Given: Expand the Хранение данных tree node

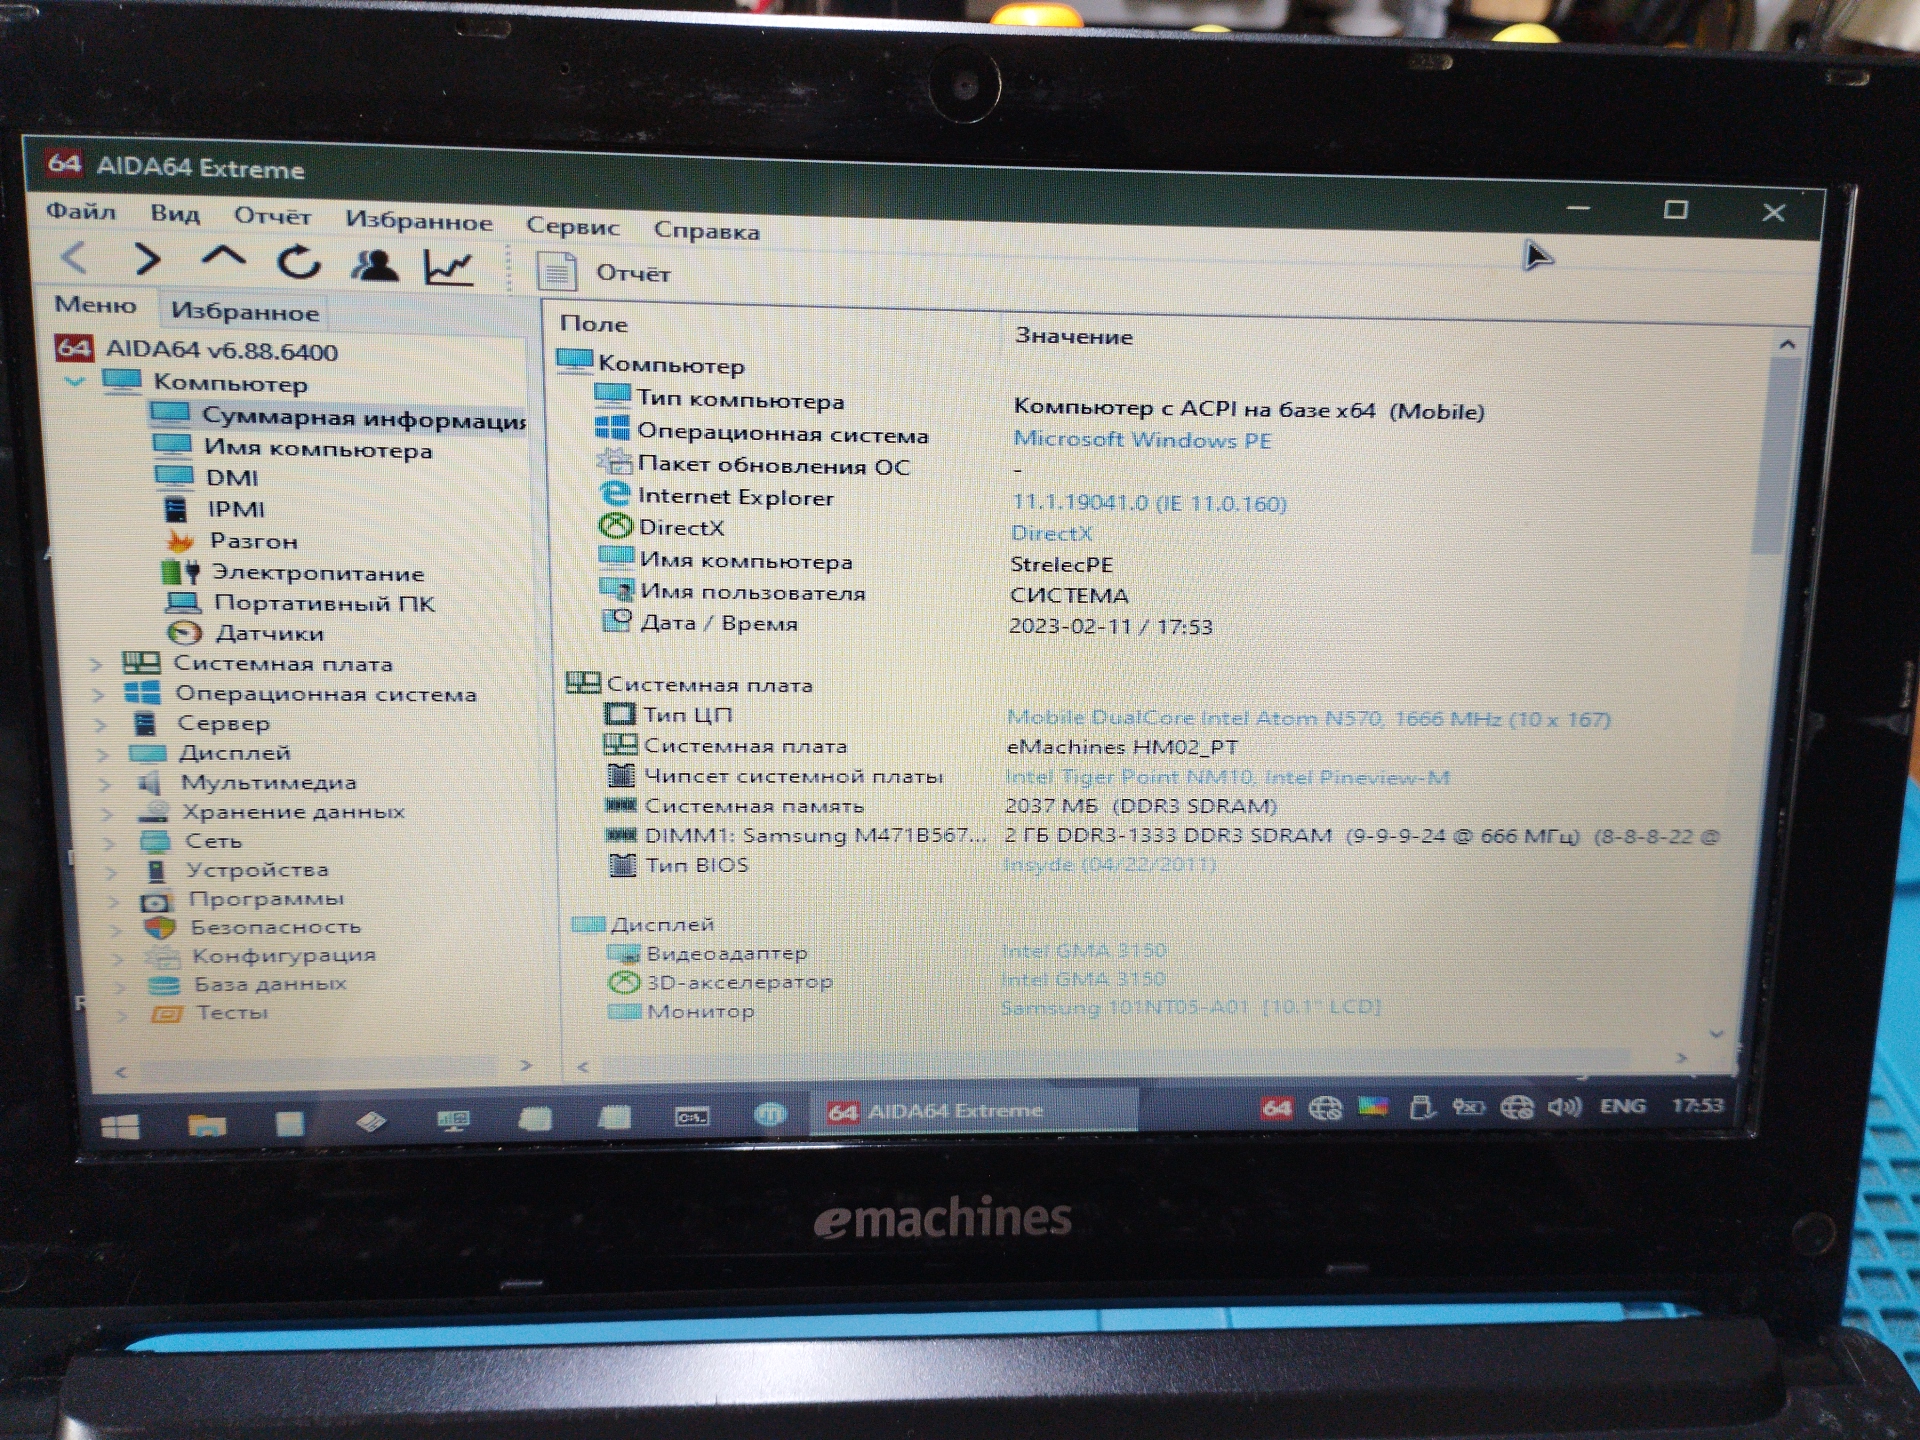Looking at the screenshot, I should point(106,812).
